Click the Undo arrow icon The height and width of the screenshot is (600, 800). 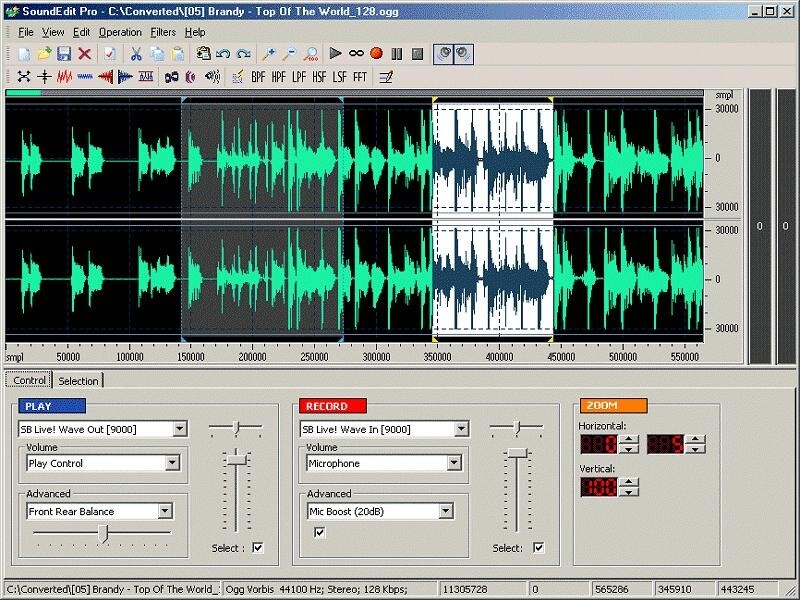pyautogui.click(x=224, y=55)
